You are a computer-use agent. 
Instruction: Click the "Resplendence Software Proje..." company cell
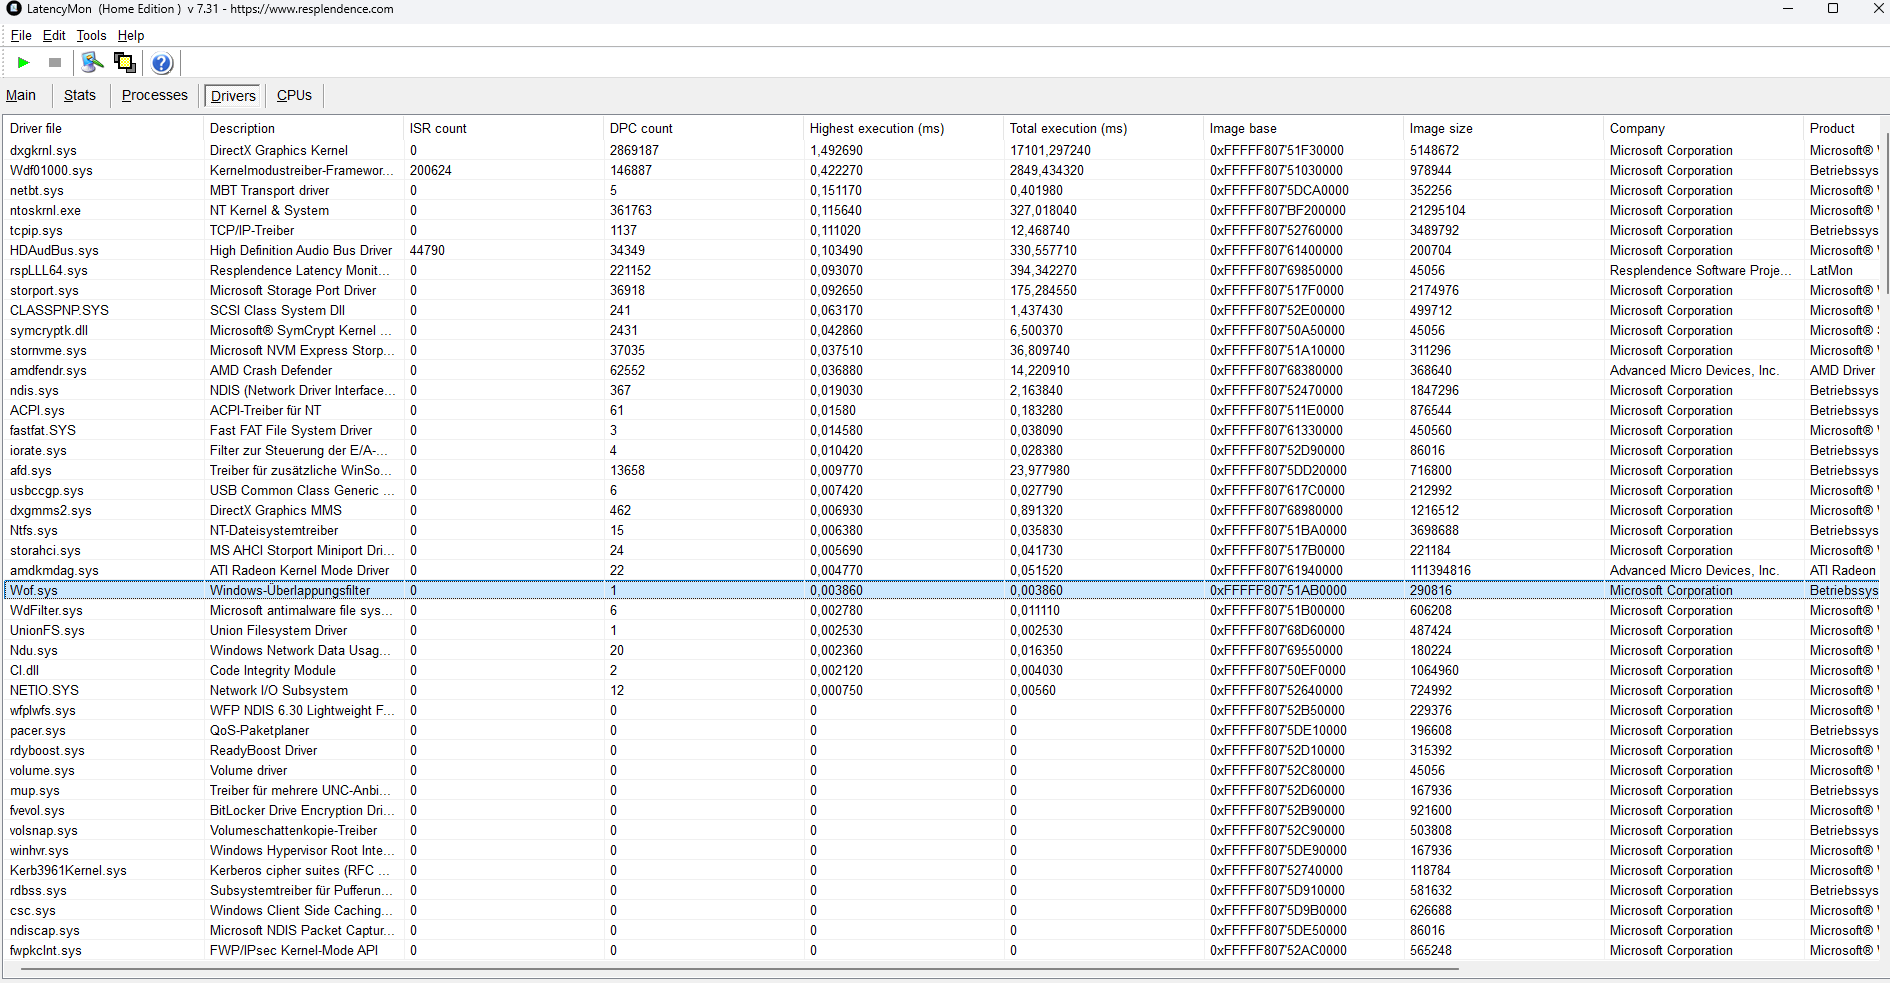[x=1701, y=271]
